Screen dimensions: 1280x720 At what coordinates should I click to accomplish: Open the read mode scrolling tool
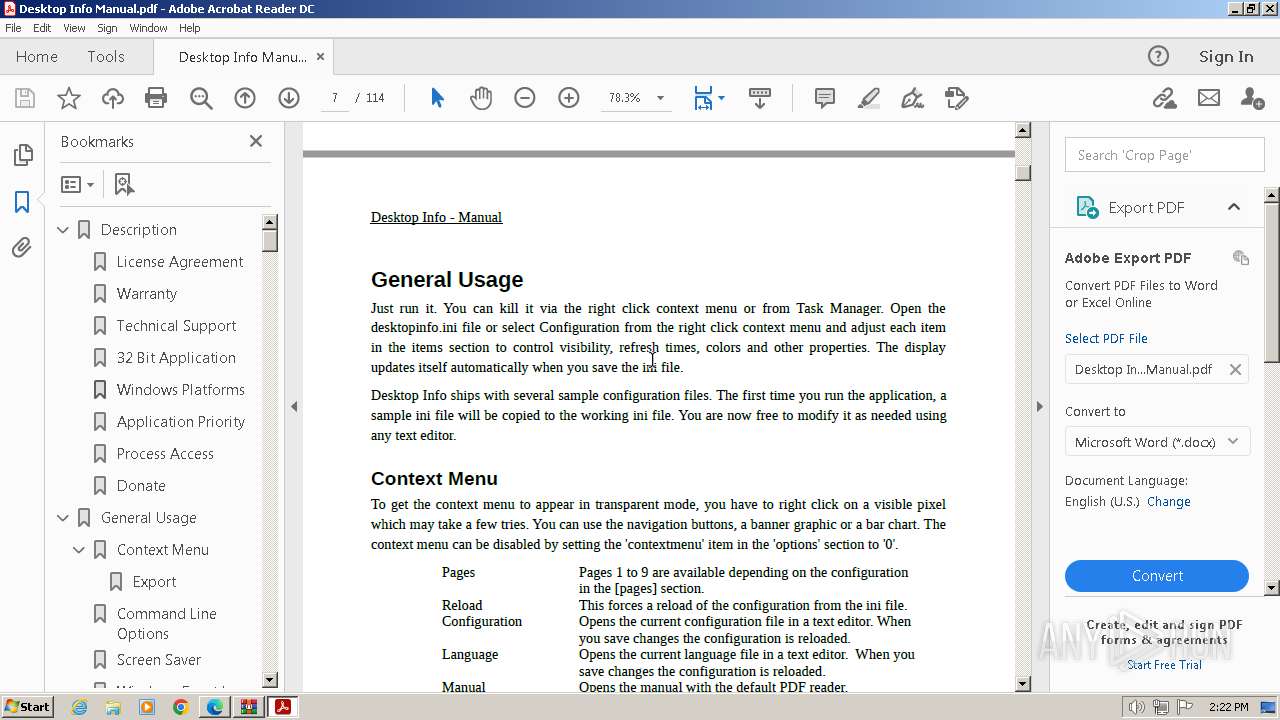coord(760,98)
